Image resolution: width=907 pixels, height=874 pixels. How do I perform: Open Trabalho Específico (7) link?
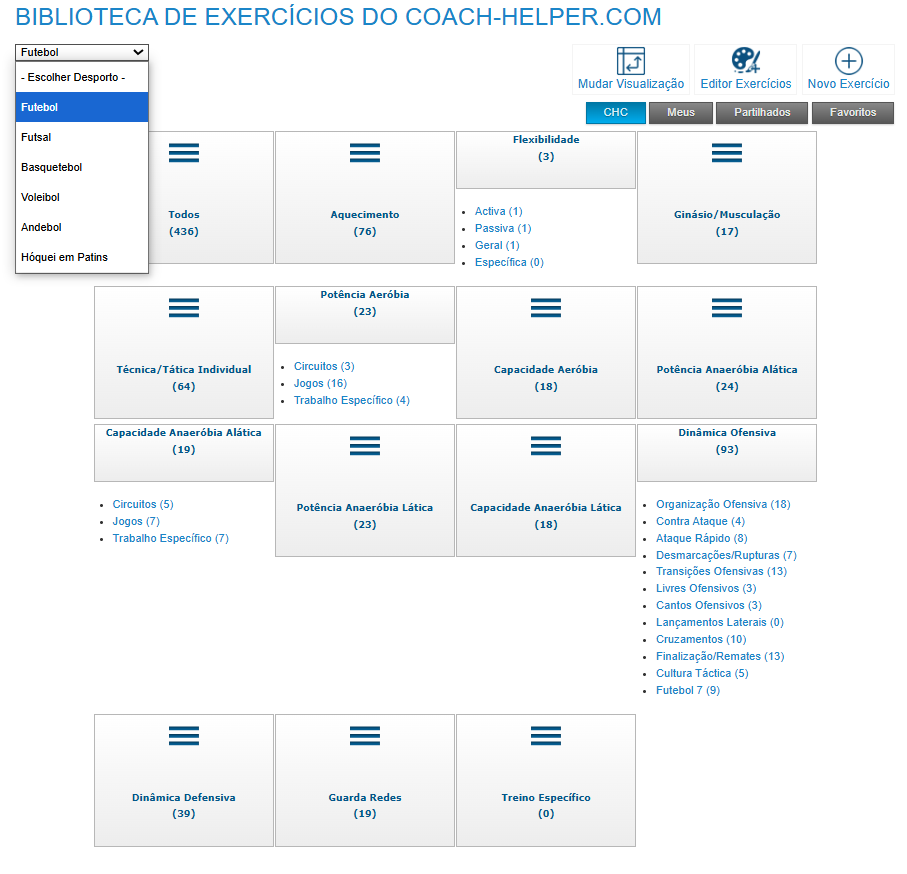point(171,539)
